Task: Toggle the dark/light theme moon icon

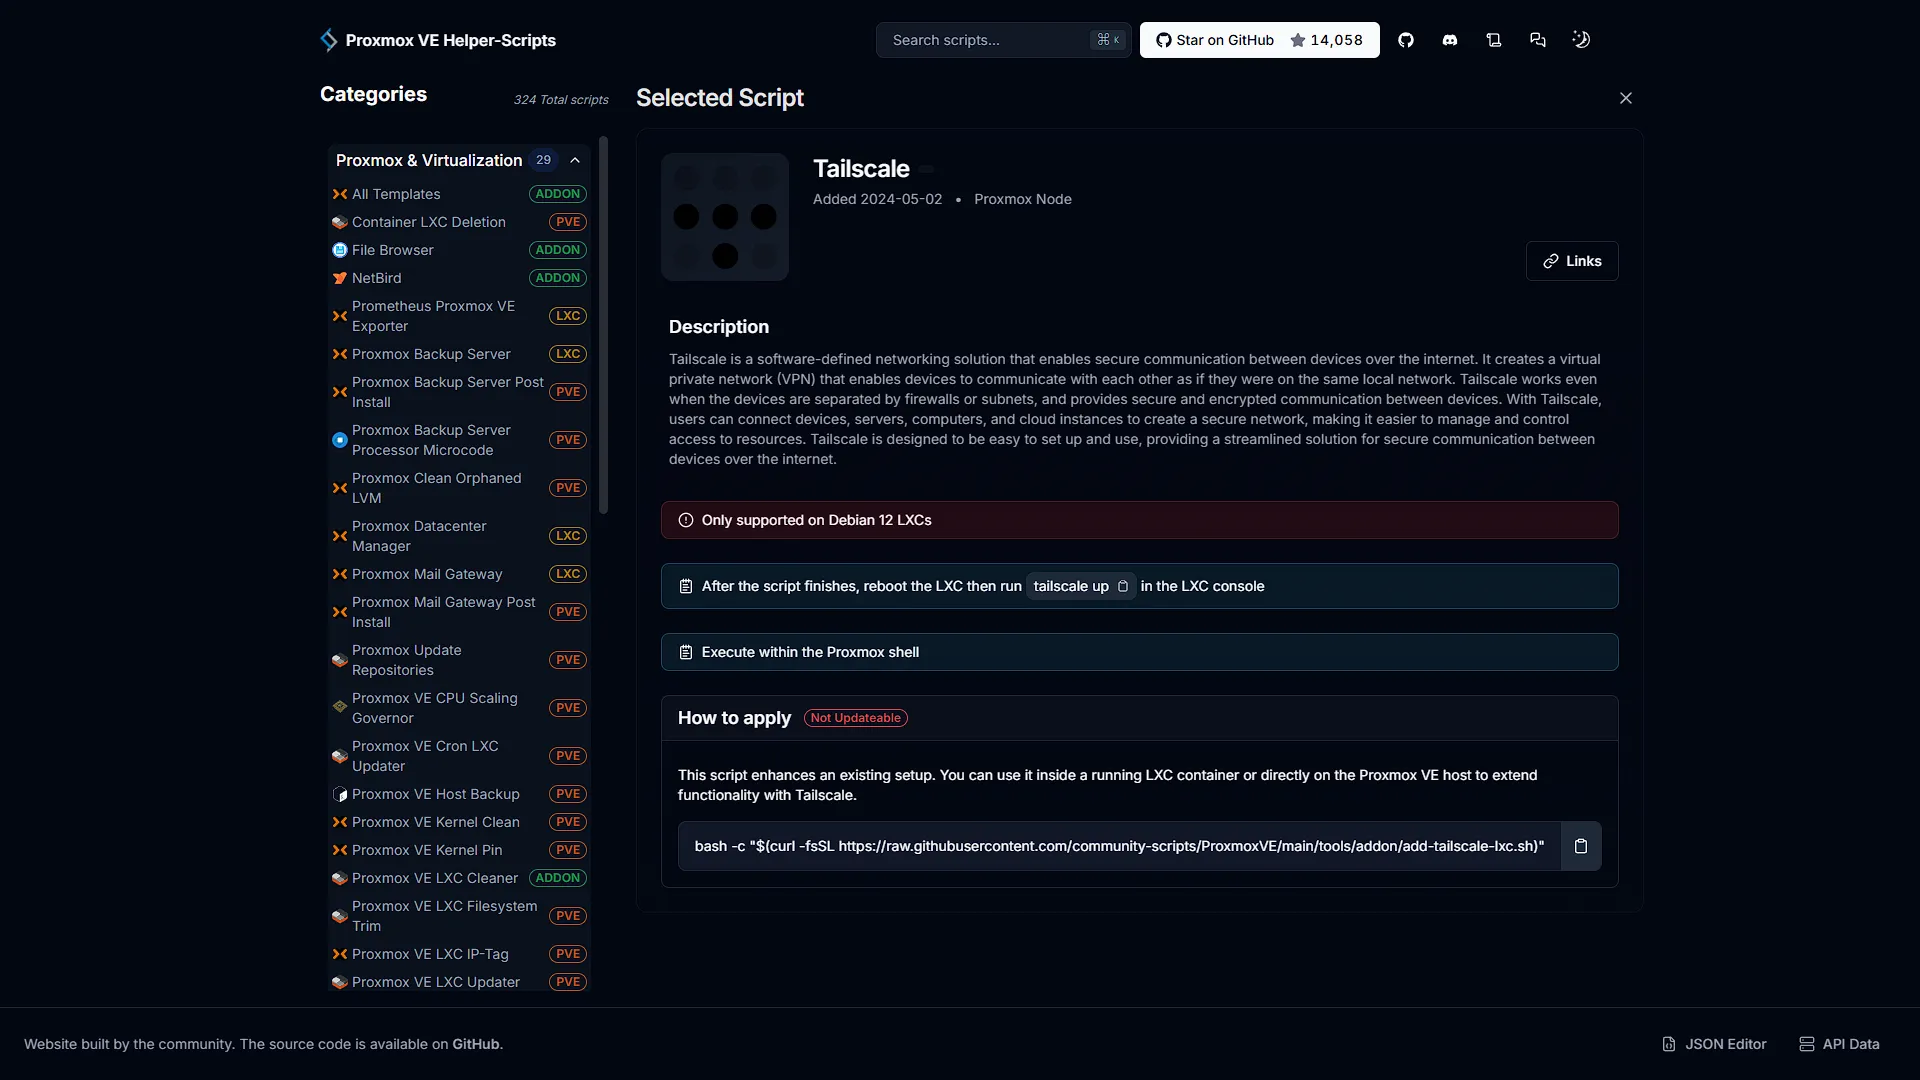Action: (x=1581, y=40)
